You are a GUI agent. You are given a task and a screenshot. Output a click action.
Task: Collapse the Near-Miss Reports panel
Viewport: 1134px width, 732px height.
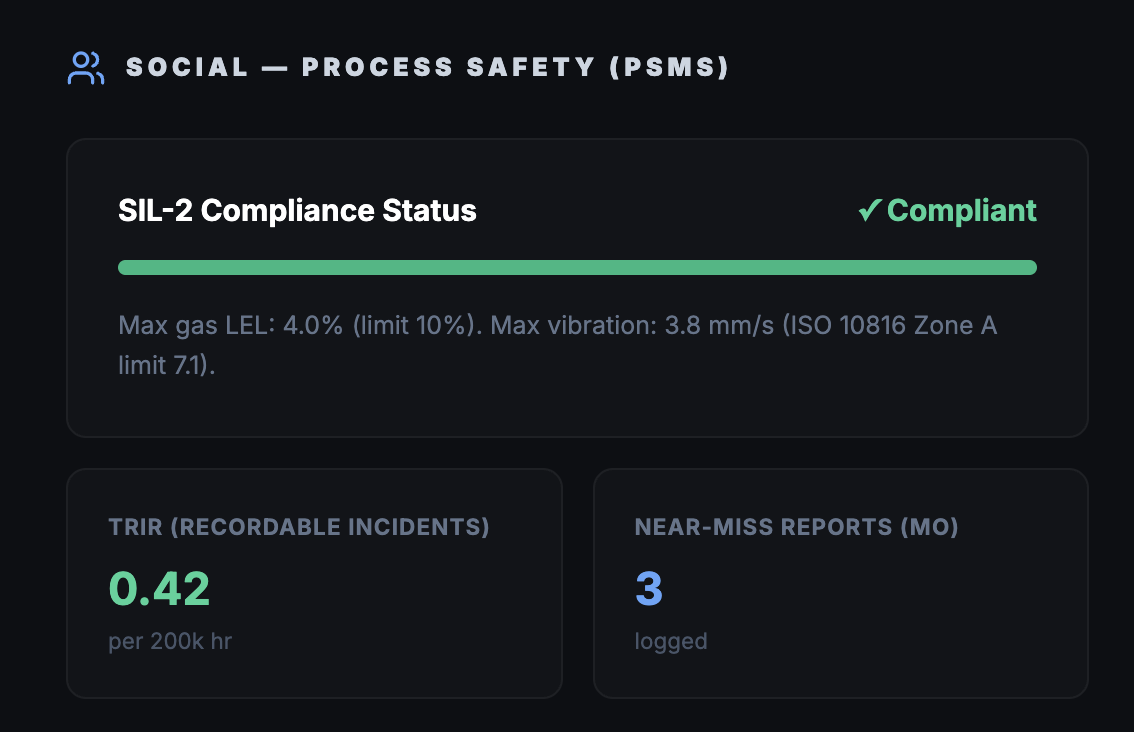coord(841,582)
